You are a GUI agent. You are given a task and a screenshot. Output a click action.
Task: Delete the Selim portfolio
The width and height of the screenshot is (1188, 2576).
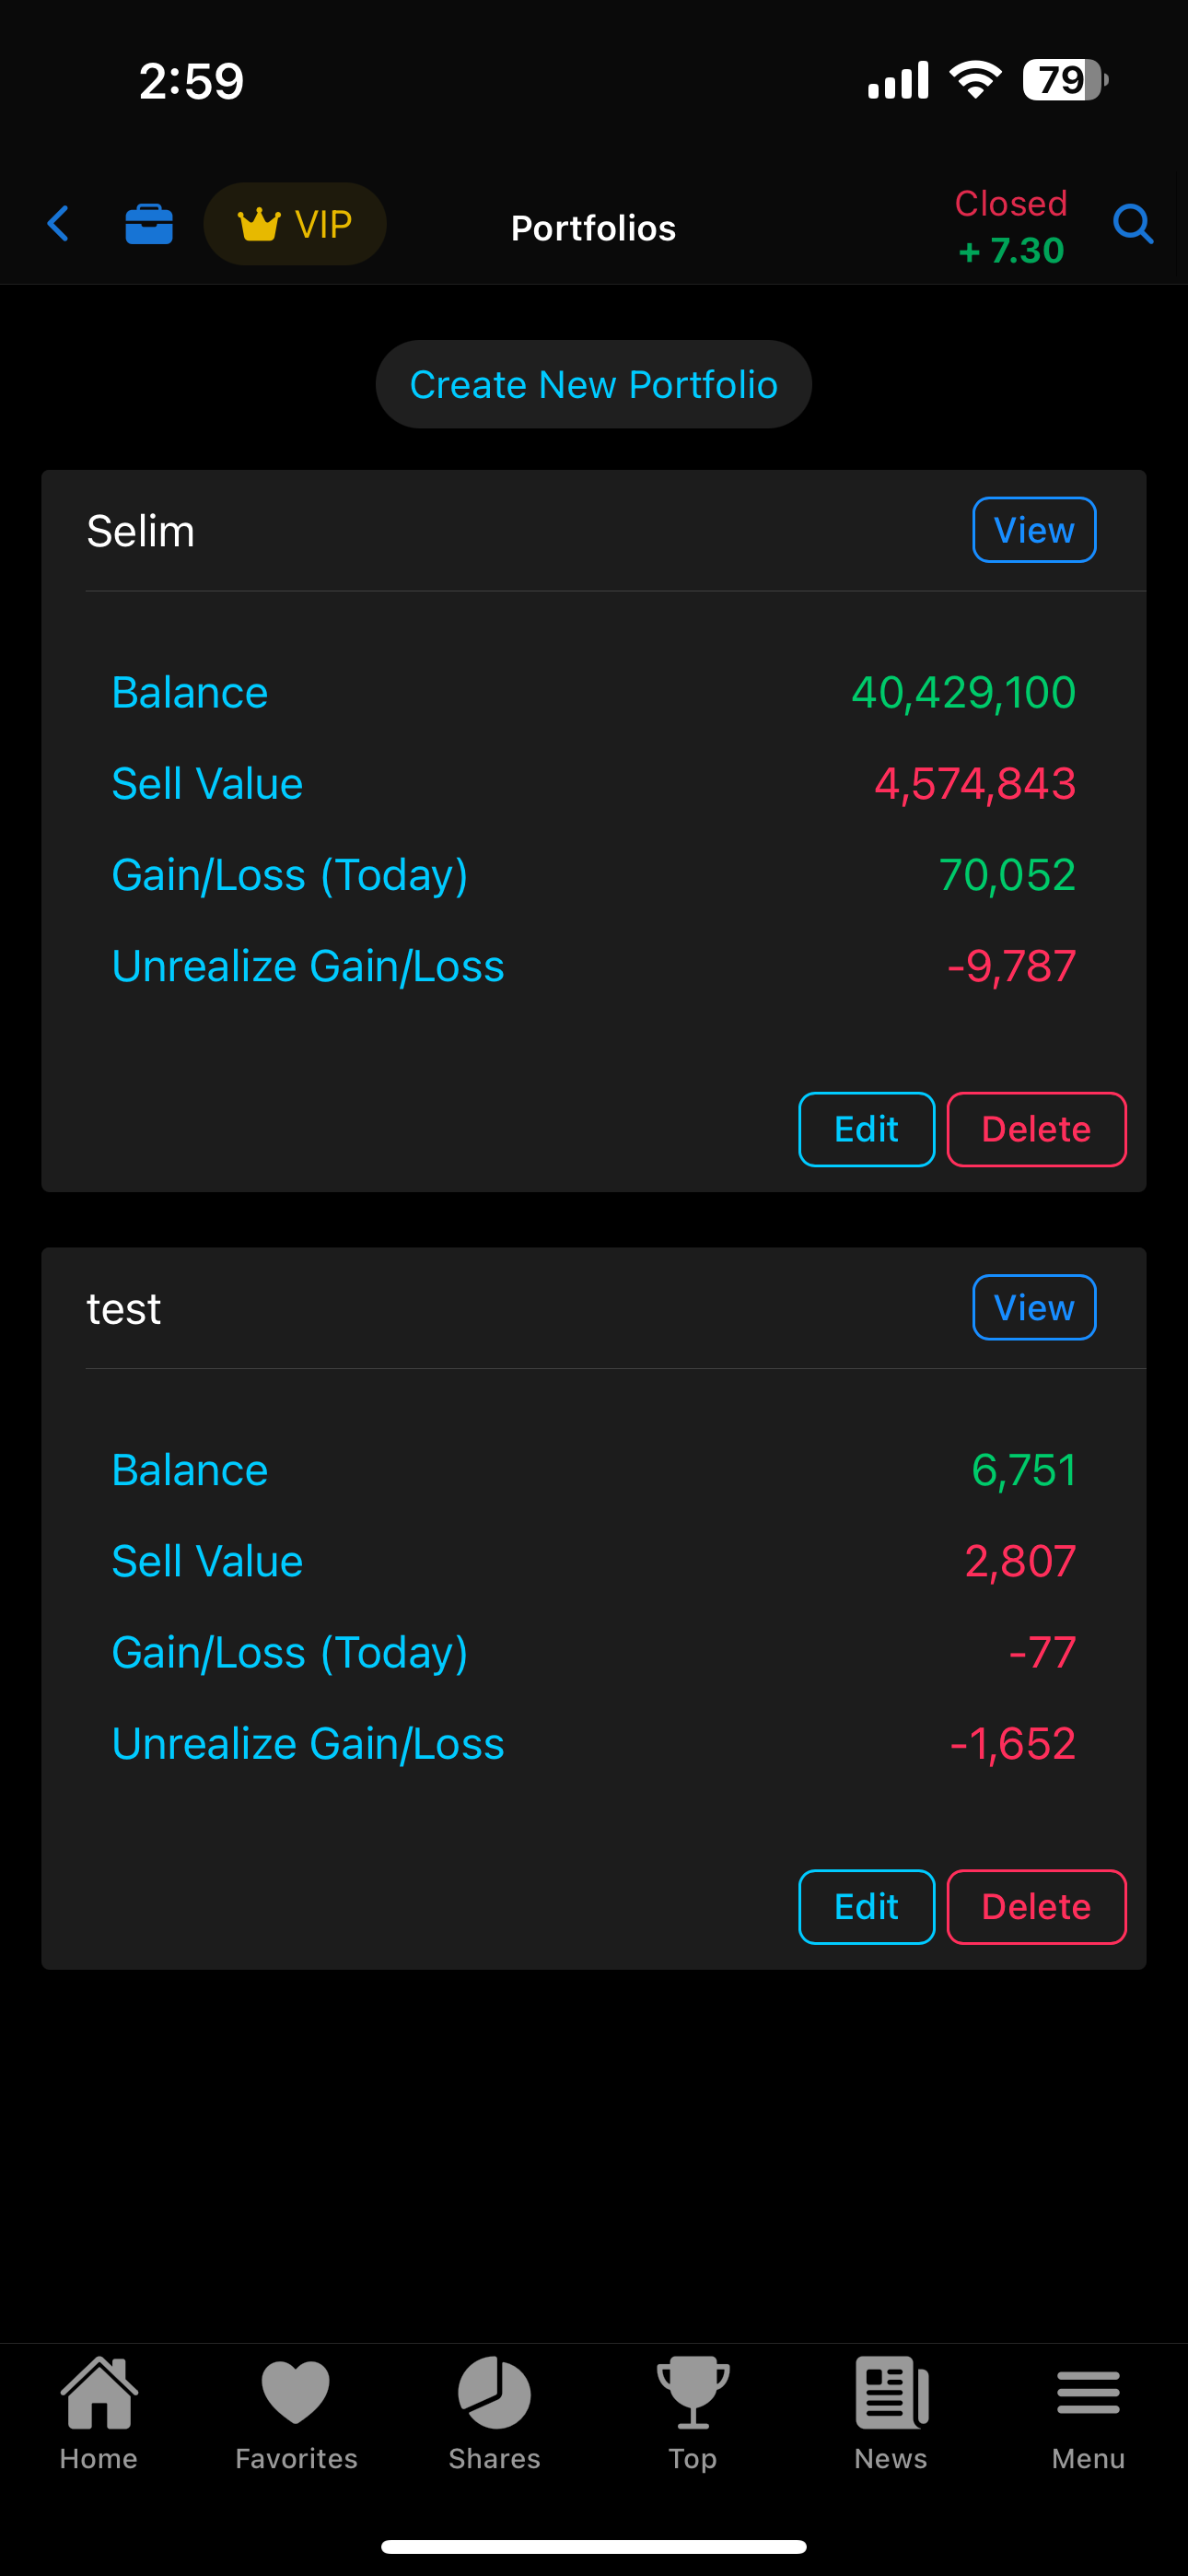(1036, 1130)
